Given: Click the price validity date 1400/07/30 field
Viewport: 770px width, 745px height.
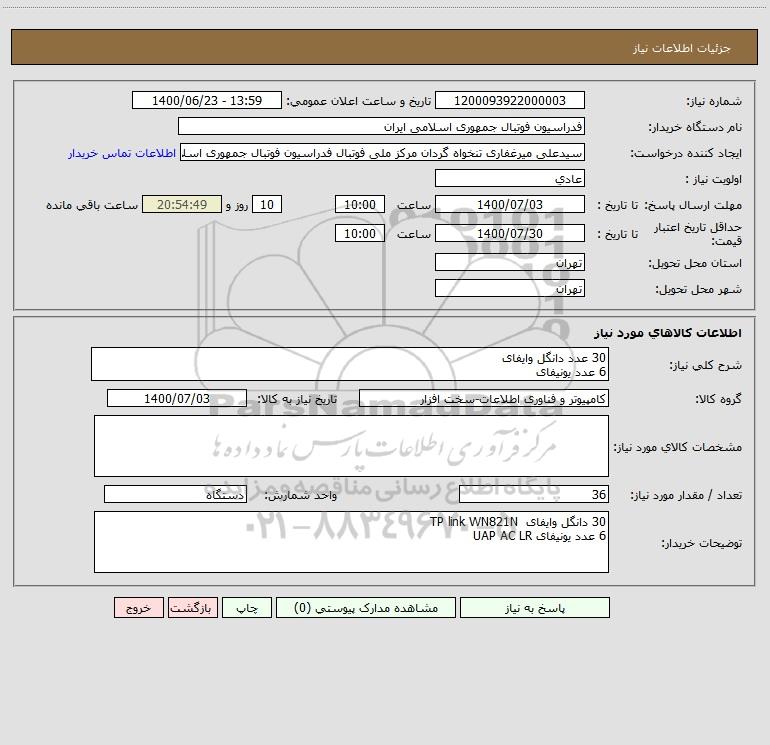Looking at the screenshot, I should coord(510,233).
